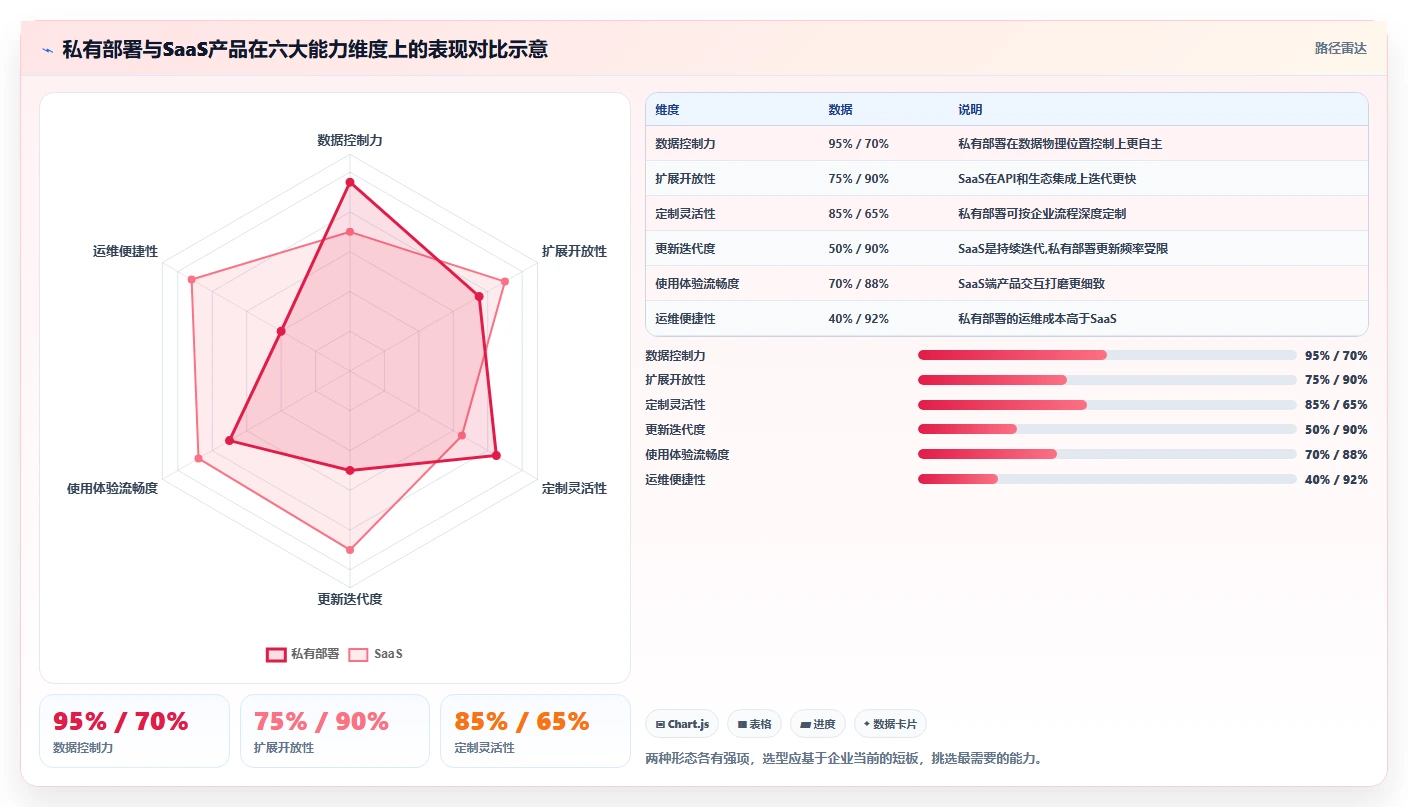Click the 维度 table column header
The width and height of the screenshot is (1408, 807).
(667, 110)
